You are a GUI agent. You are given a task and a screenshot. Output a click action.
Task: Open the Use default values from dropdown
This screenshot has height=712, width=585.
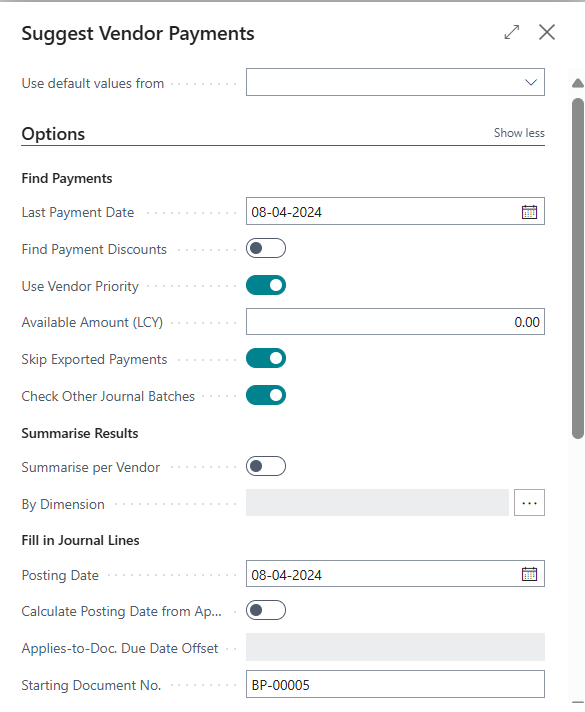[395, 82]
